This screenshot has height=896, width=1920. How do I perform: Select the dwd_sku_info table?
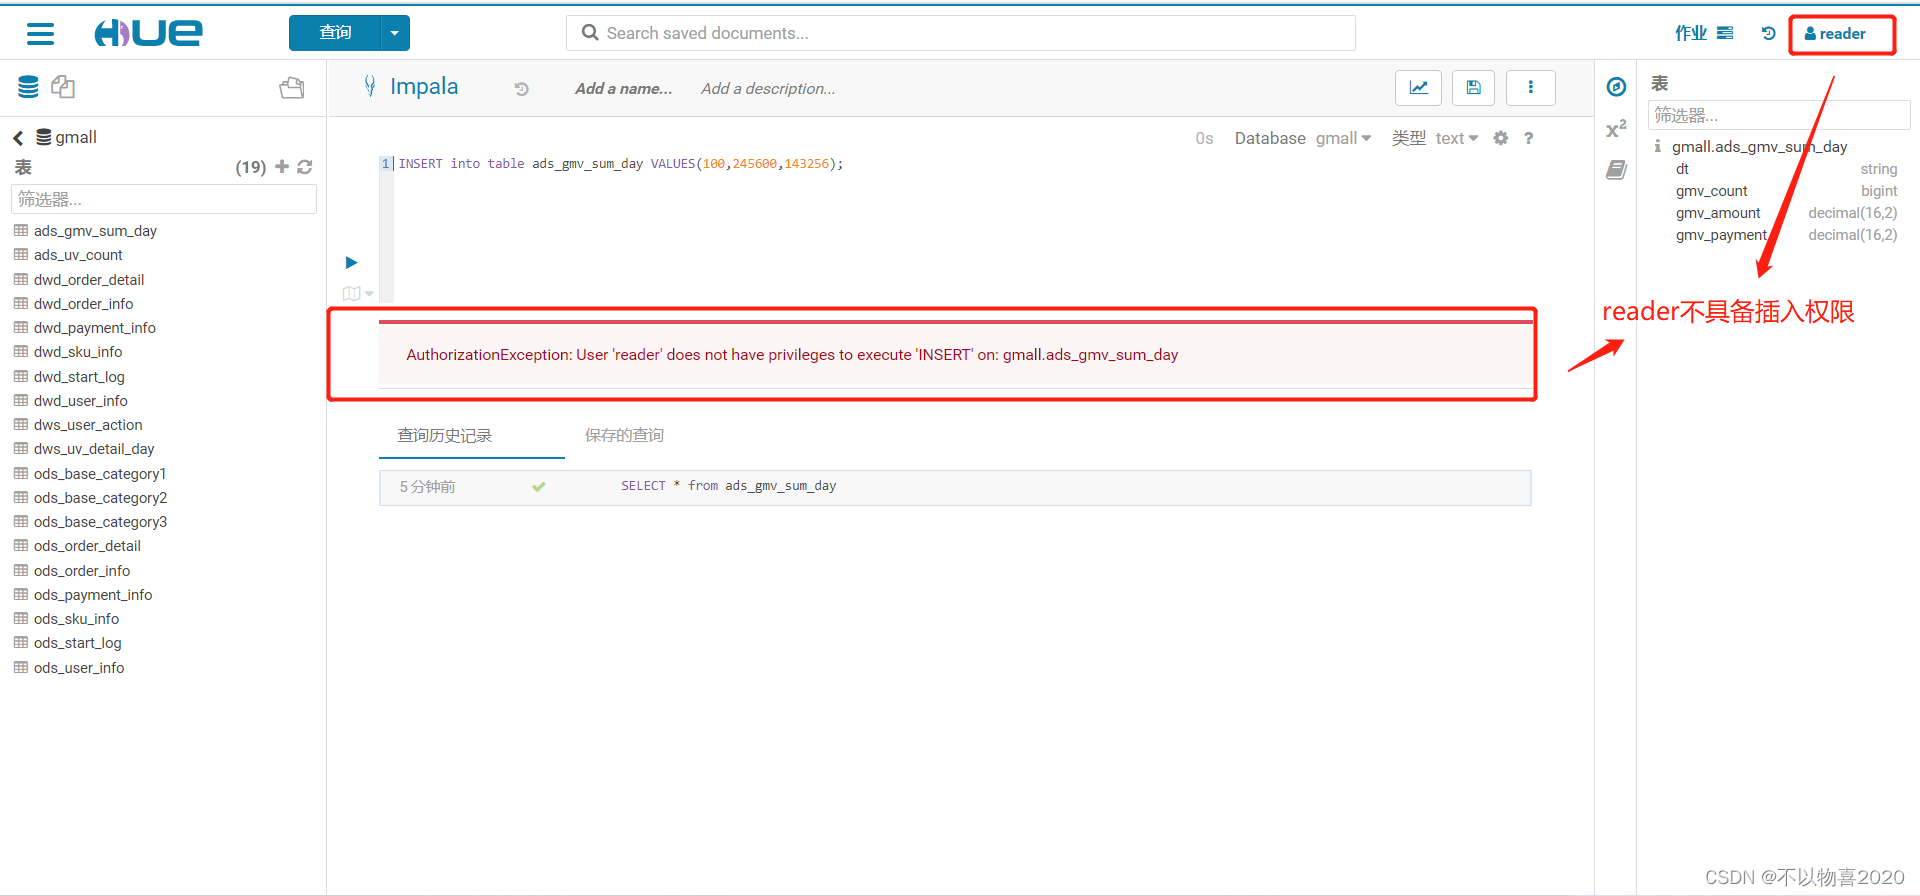pos(78,352)
